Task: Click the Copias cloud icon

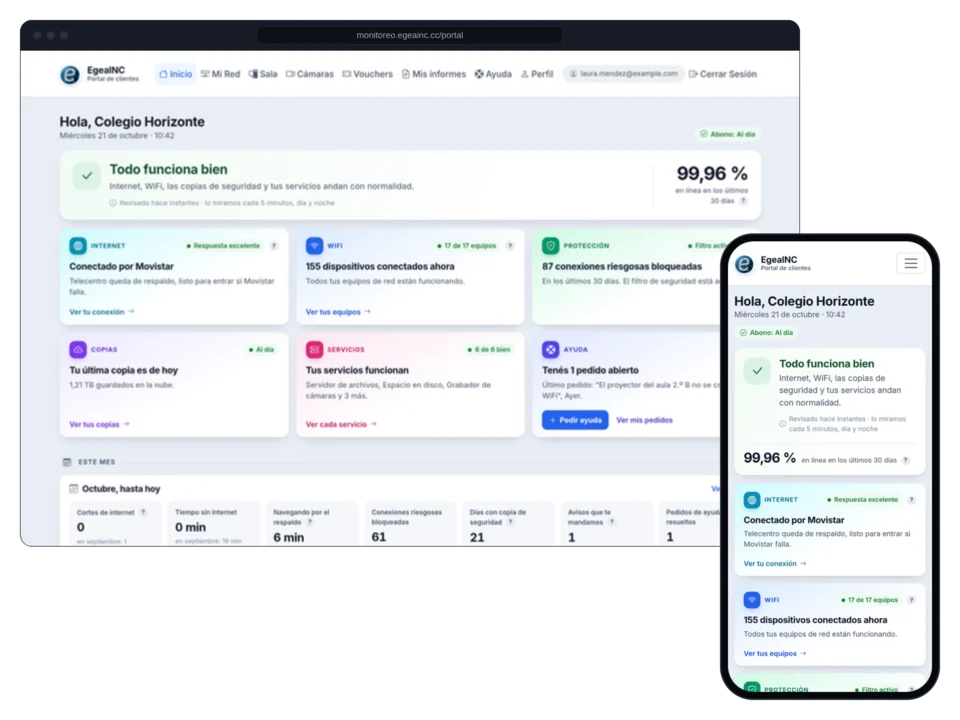Action: point(78,350)
